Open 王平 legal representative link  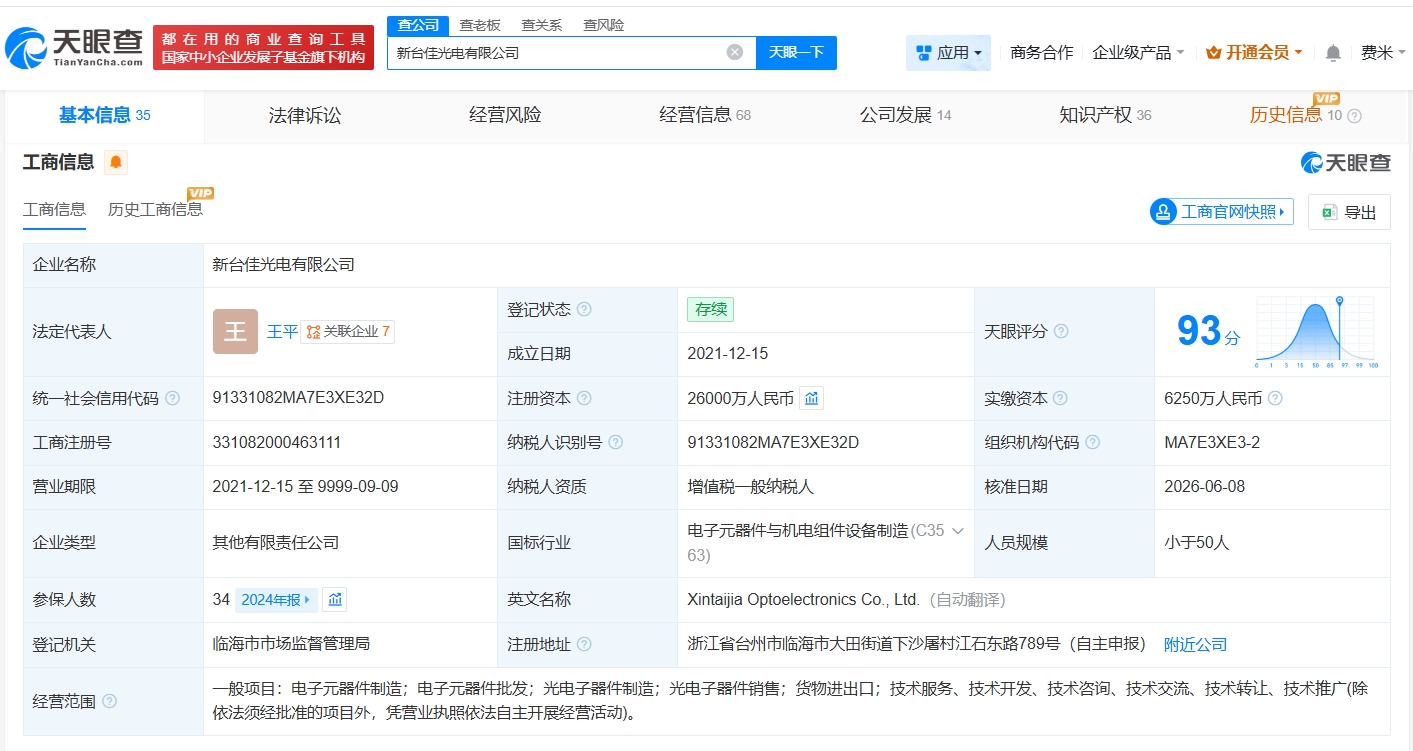tap(282, 331)
